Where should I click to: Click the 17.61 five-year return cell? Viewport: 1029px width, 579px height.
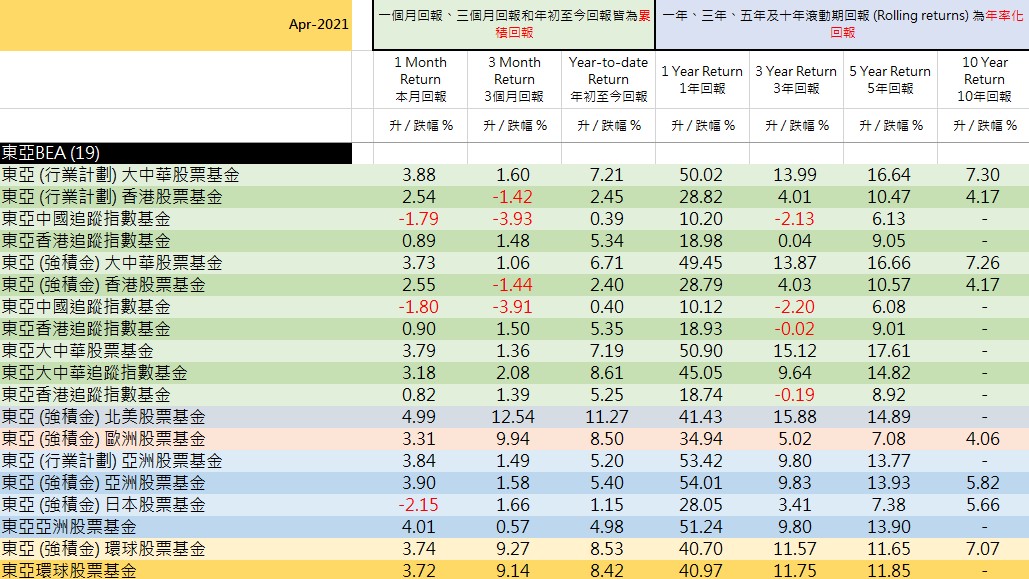tap(889, 351)
